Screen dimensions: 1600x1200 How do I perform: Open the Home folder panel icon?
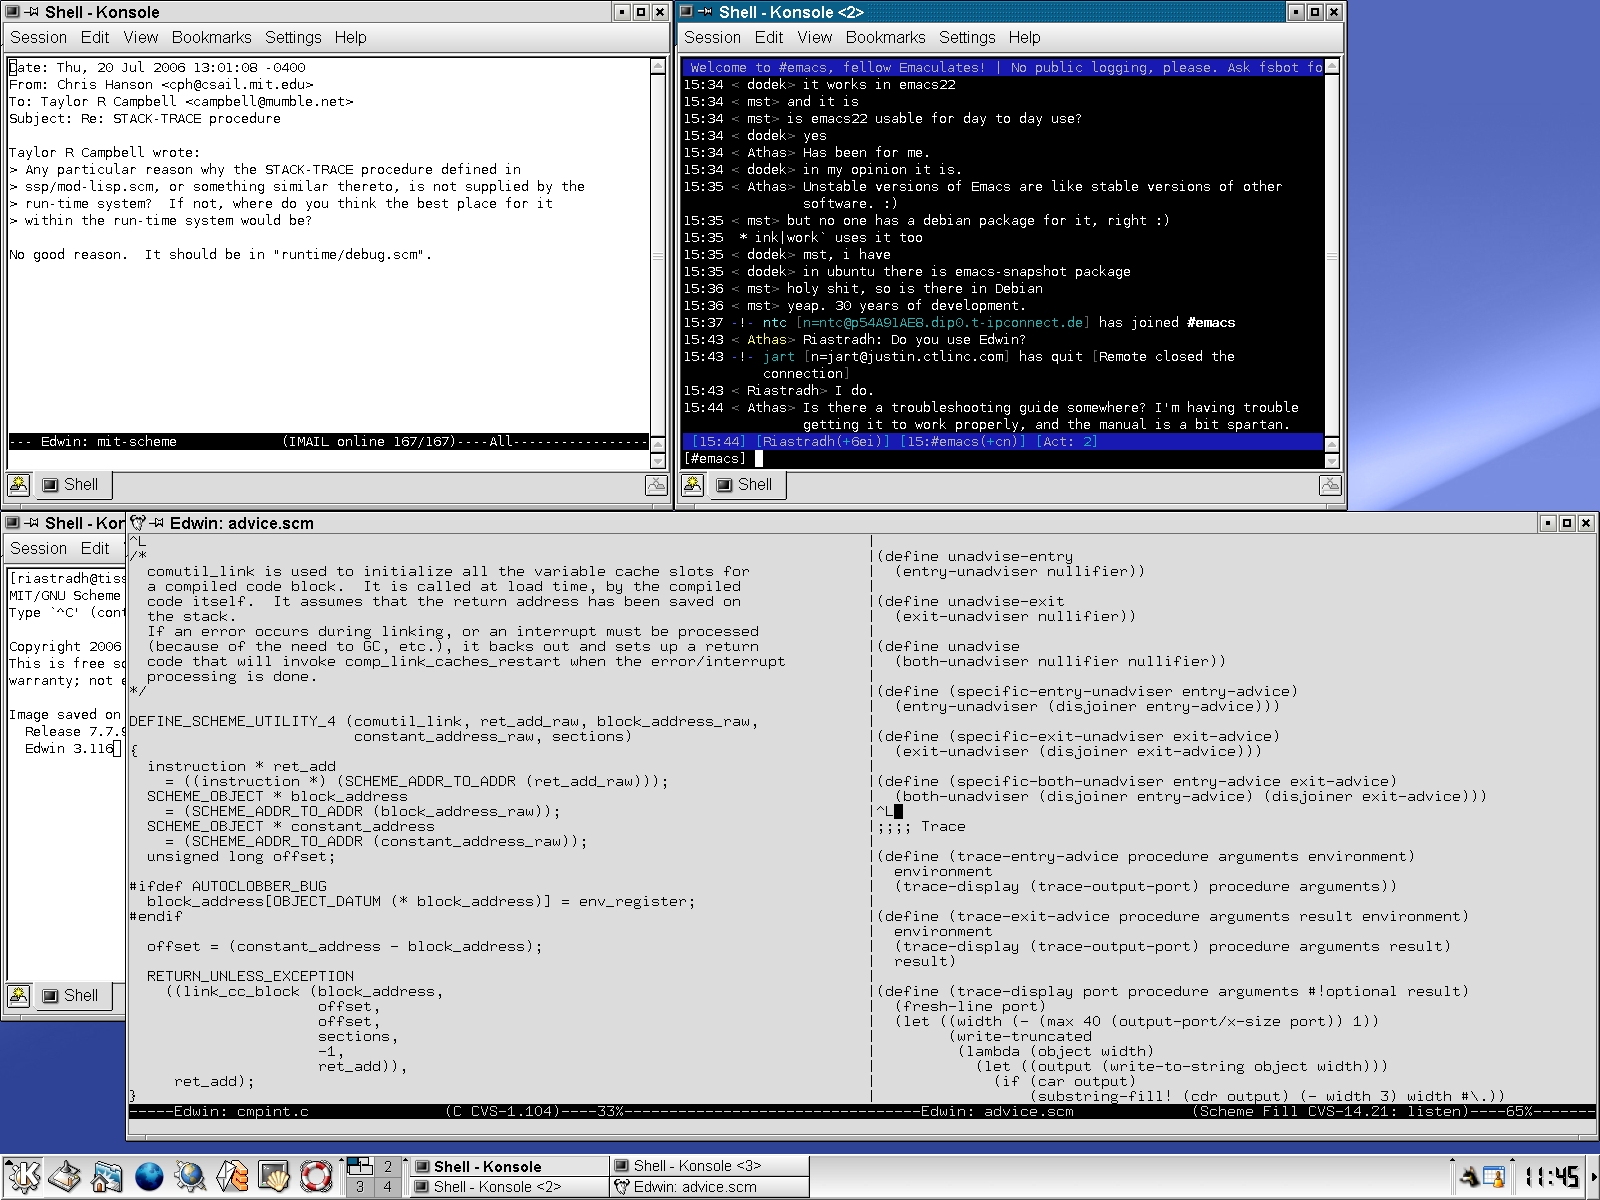tap(107, 1176)
